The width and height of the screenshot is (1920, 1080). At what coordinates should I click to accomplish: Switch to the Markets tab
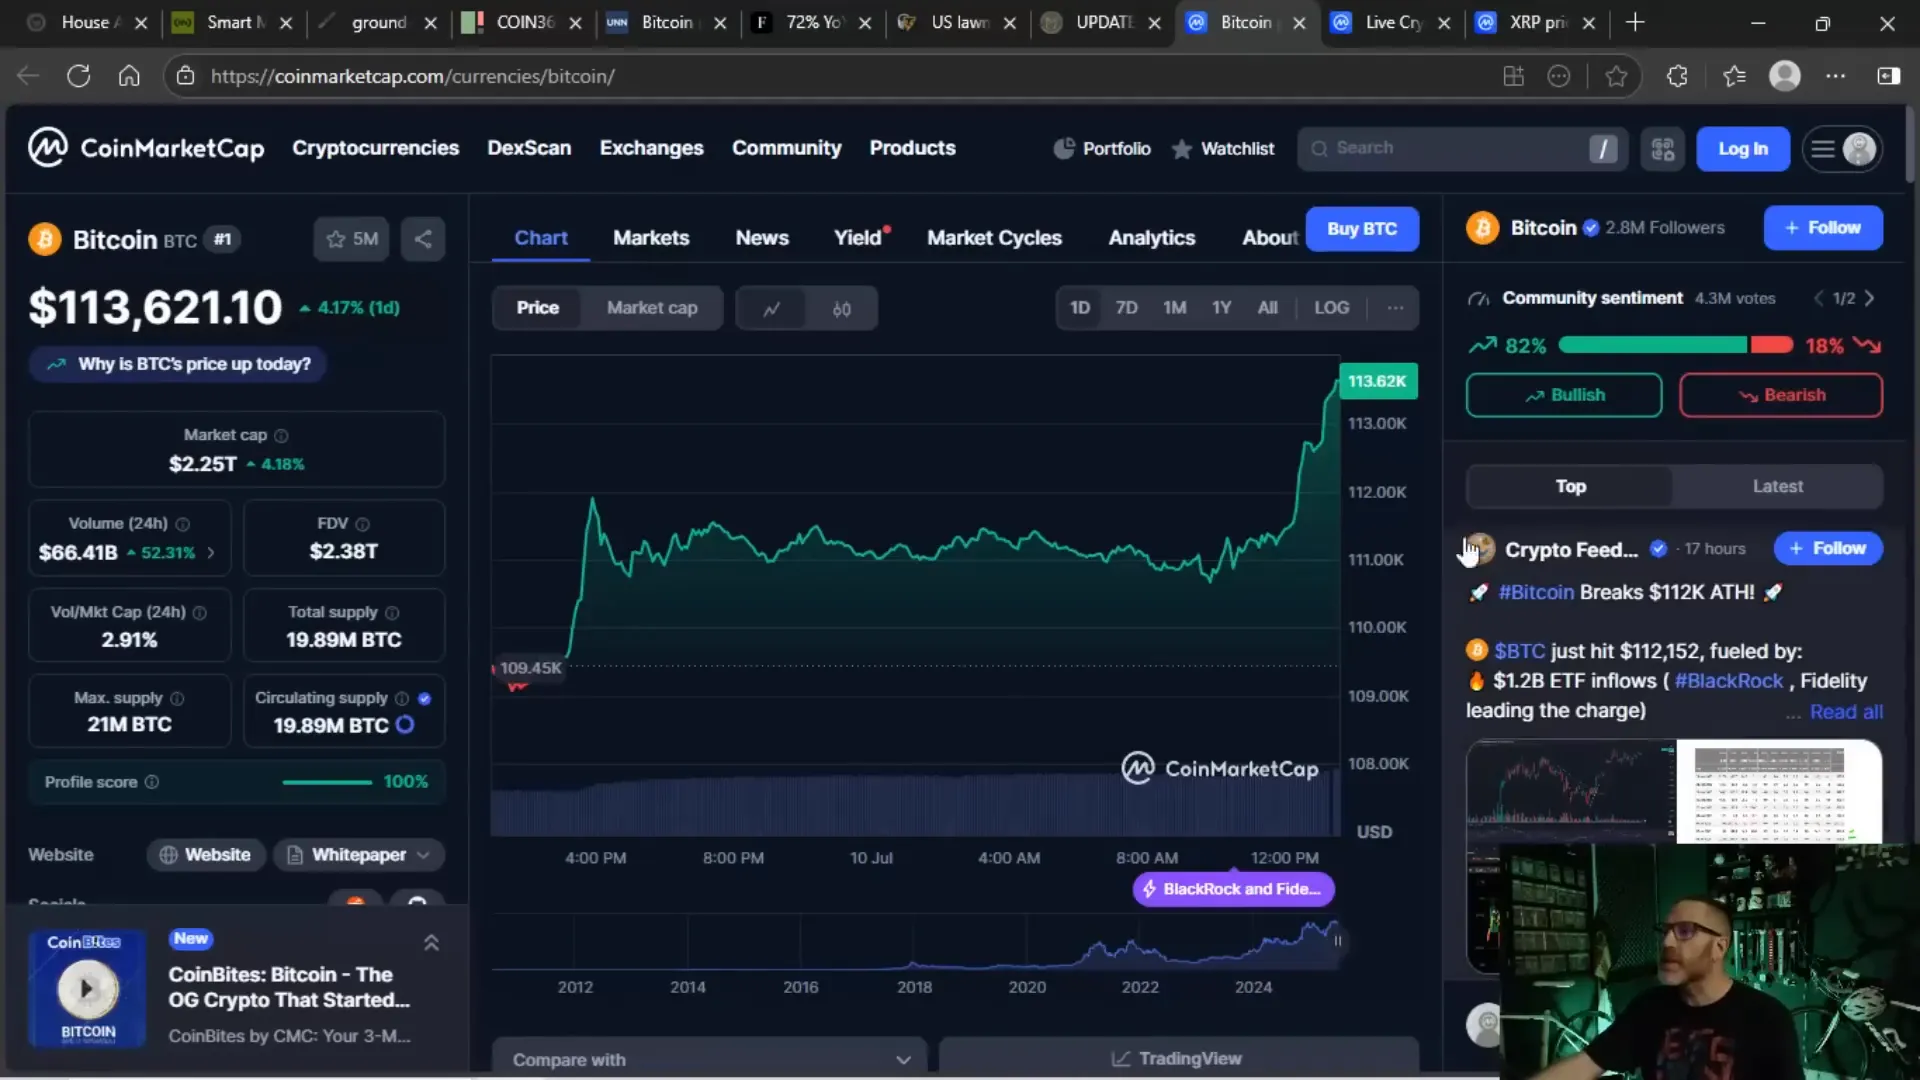(651, 238)
